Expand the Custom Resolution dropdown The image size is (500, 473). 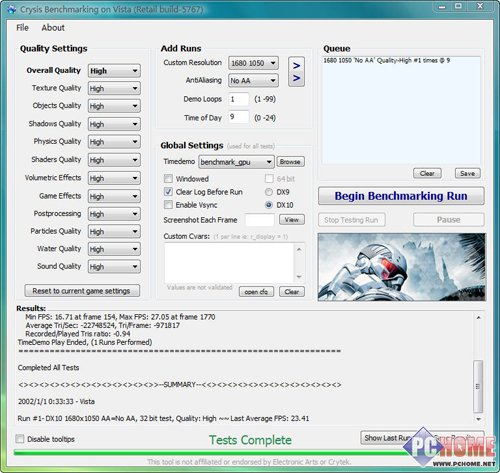253,63
